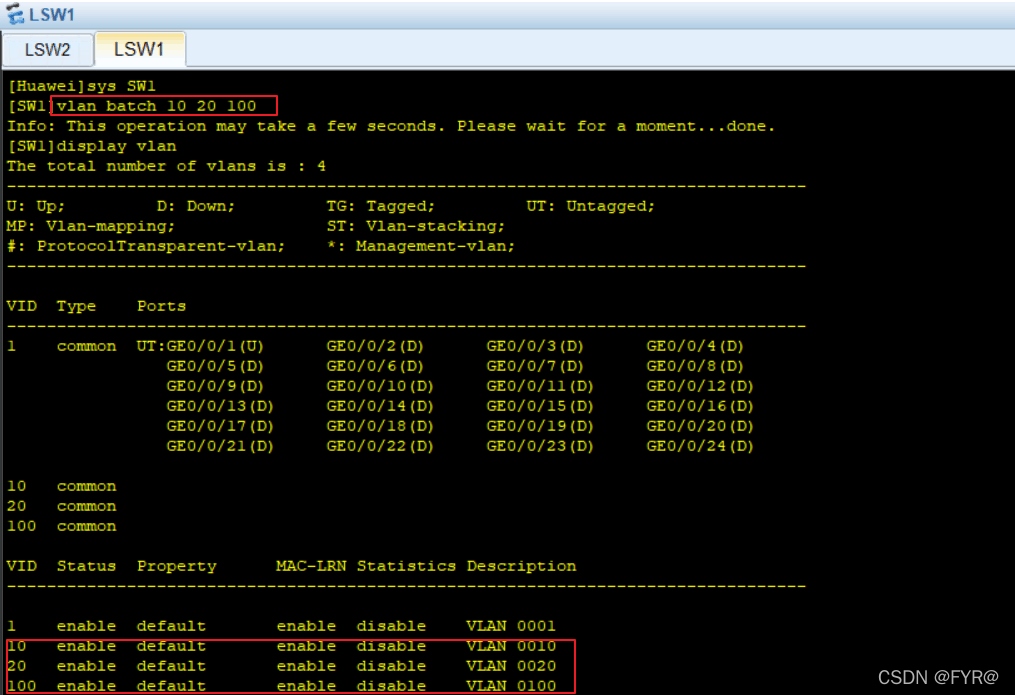Image resolution: width=1015 pixels, height=695 pixels.
Task: Click the LSW1 window title icon
Action: tap(14, 14)
